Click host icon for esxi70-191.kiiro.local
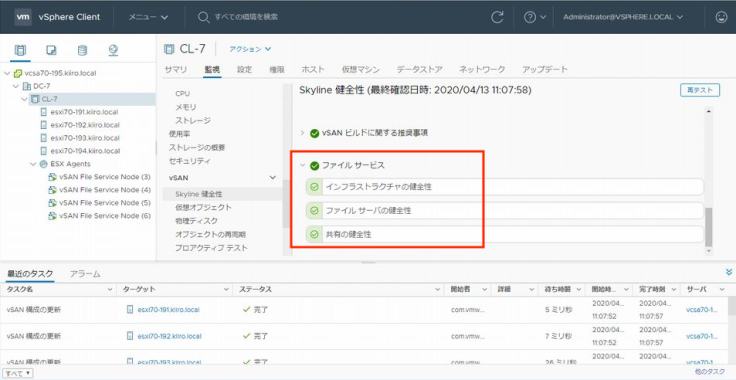 click(44, 112)
